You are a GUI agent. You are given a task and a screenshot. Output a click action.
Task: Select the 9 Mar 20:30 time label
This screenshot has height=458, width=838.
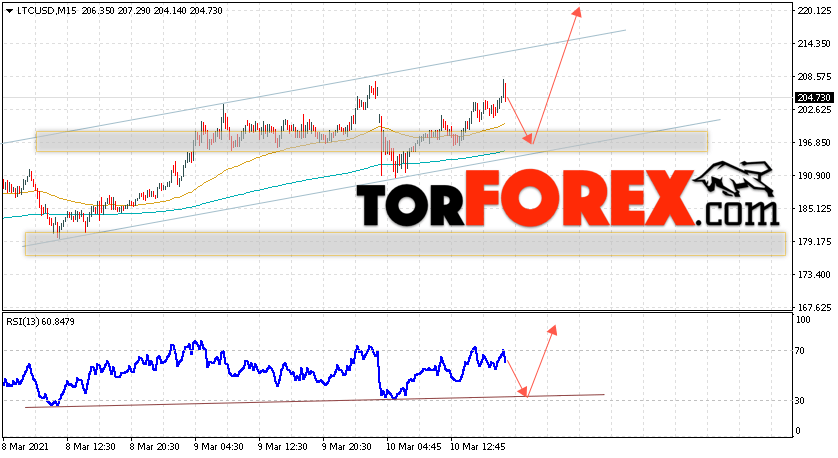[x=347, y=447]
